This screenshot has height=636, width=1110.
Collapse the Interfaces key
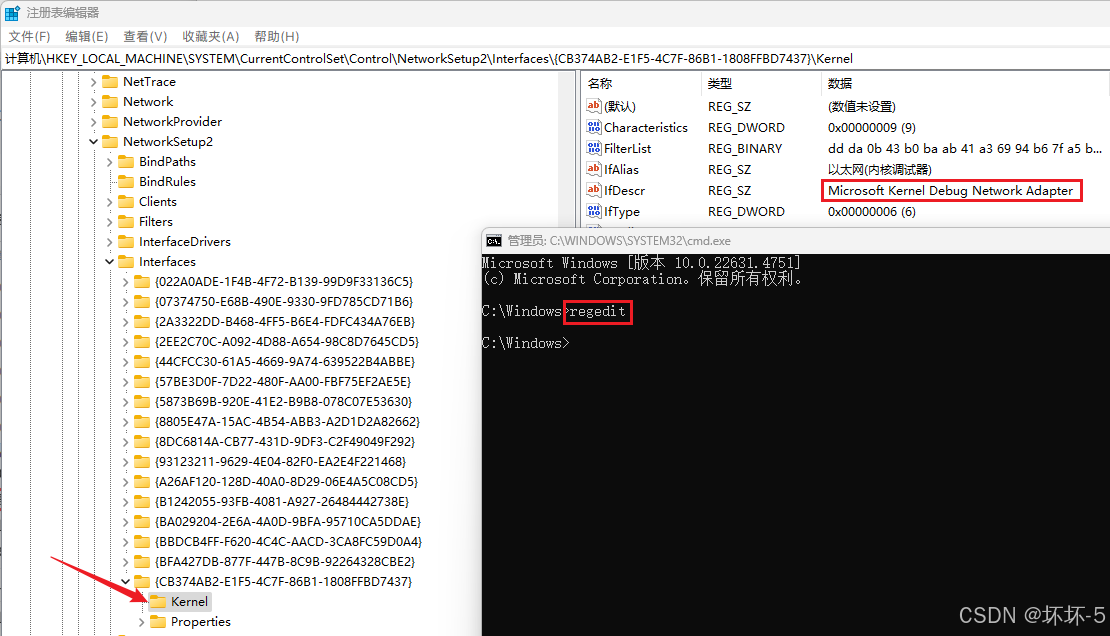(110, 261)
